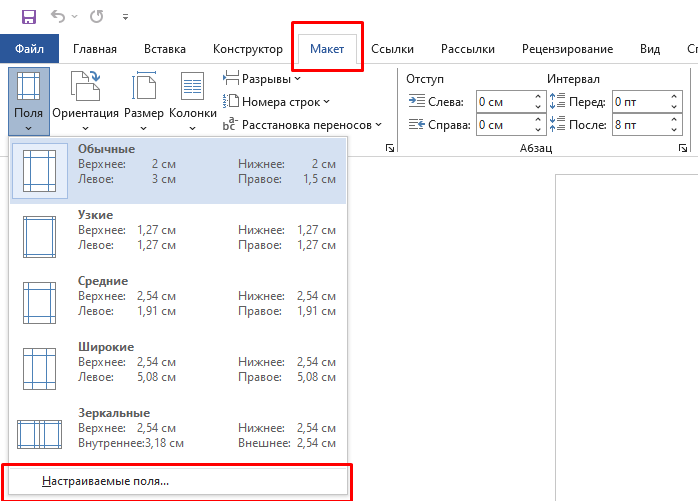
Task: Open Абзац paragraph dialog launcher
Action: (x=682, y=148)
